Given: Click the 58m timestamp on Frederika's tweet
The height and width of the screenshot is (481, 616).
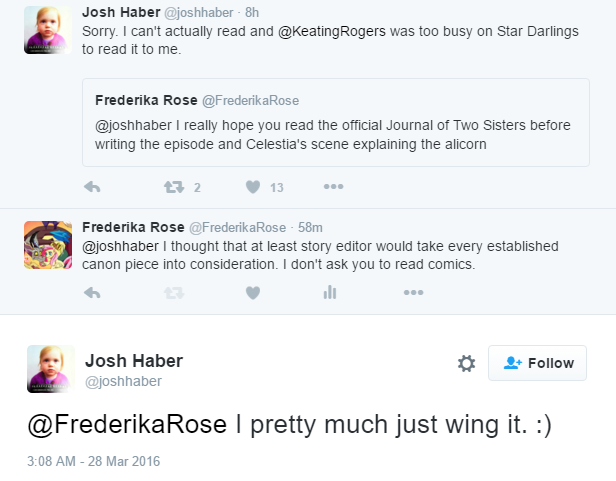Looking at the screenshot, I should [311, 227].
